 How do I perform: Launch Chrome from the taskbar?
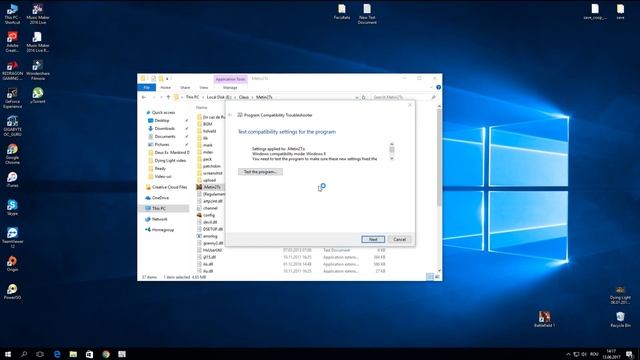[x=106, y=354]
